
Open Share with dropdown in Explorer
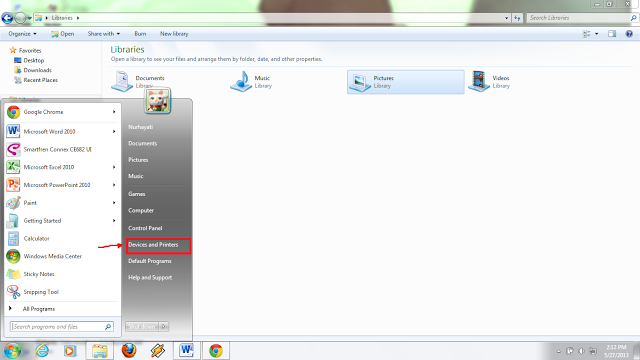[104, 34]
